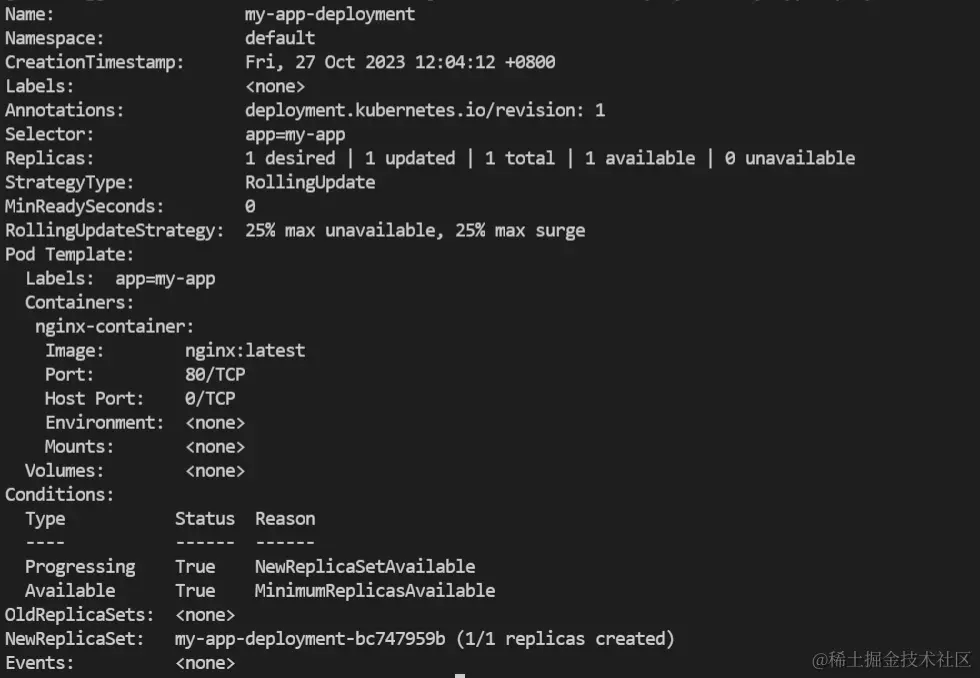The height and width of the screenshot is (678, 980).
Task: Select the RollingUpdate strategy type text
Action: [310, 182]
